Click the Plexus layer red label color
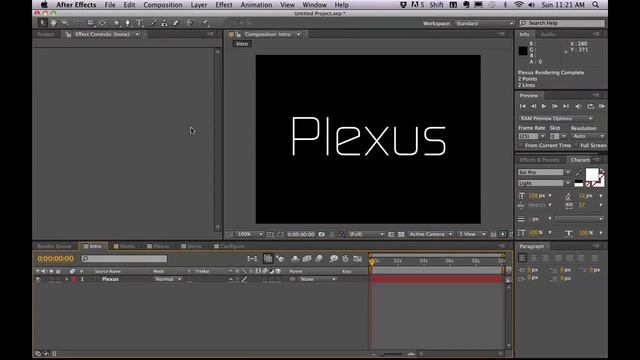The width and height of the screenshot is (640, 360). pos(74,279)
